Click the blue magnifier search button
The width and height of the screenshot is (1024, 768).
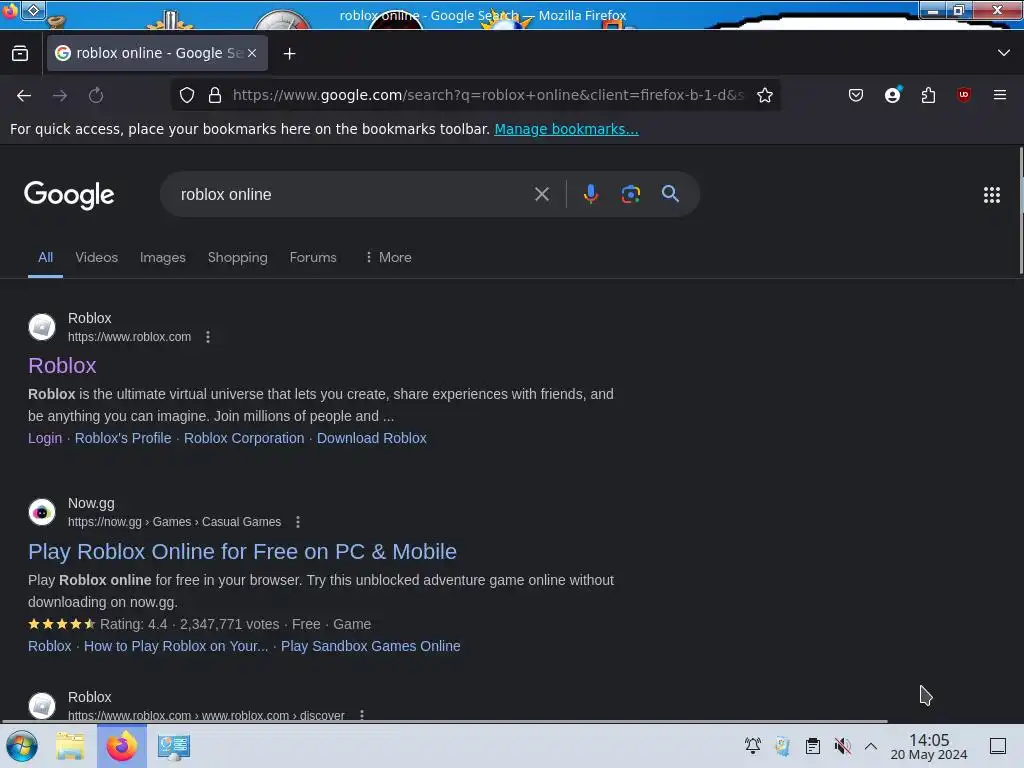click(x=670, y=194)
